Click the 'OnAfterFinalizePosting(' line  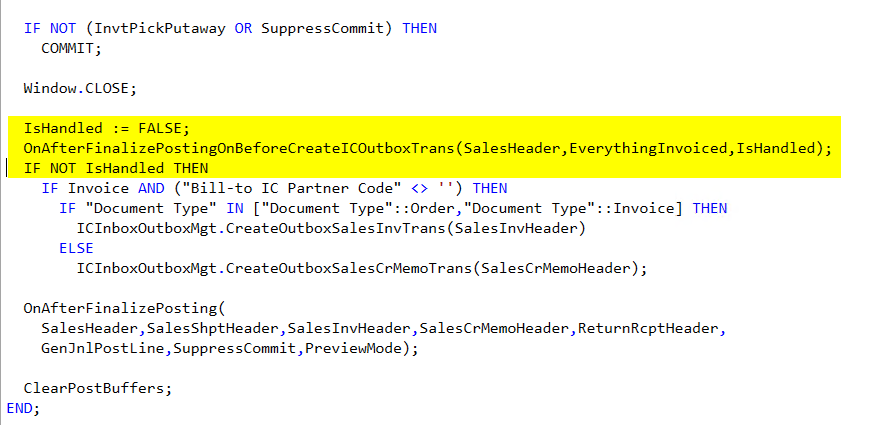click(x=124, y=308)
